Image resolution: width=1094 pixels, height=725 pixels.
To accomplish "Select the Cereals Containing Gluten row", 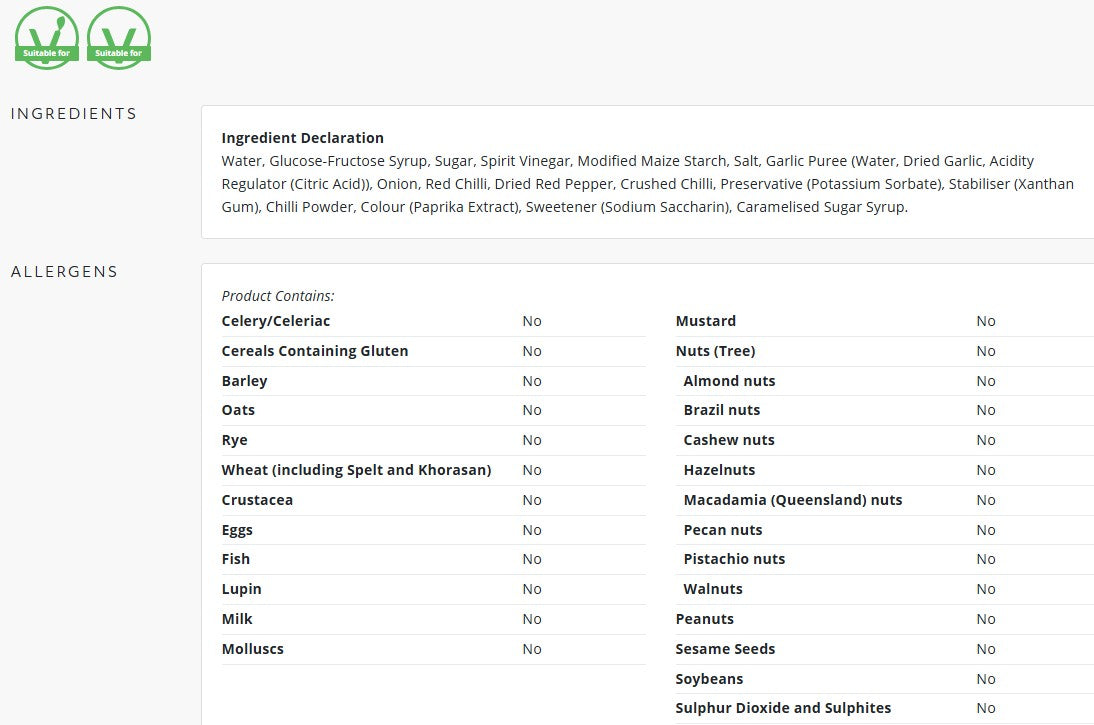I will (x=433, y=351).
